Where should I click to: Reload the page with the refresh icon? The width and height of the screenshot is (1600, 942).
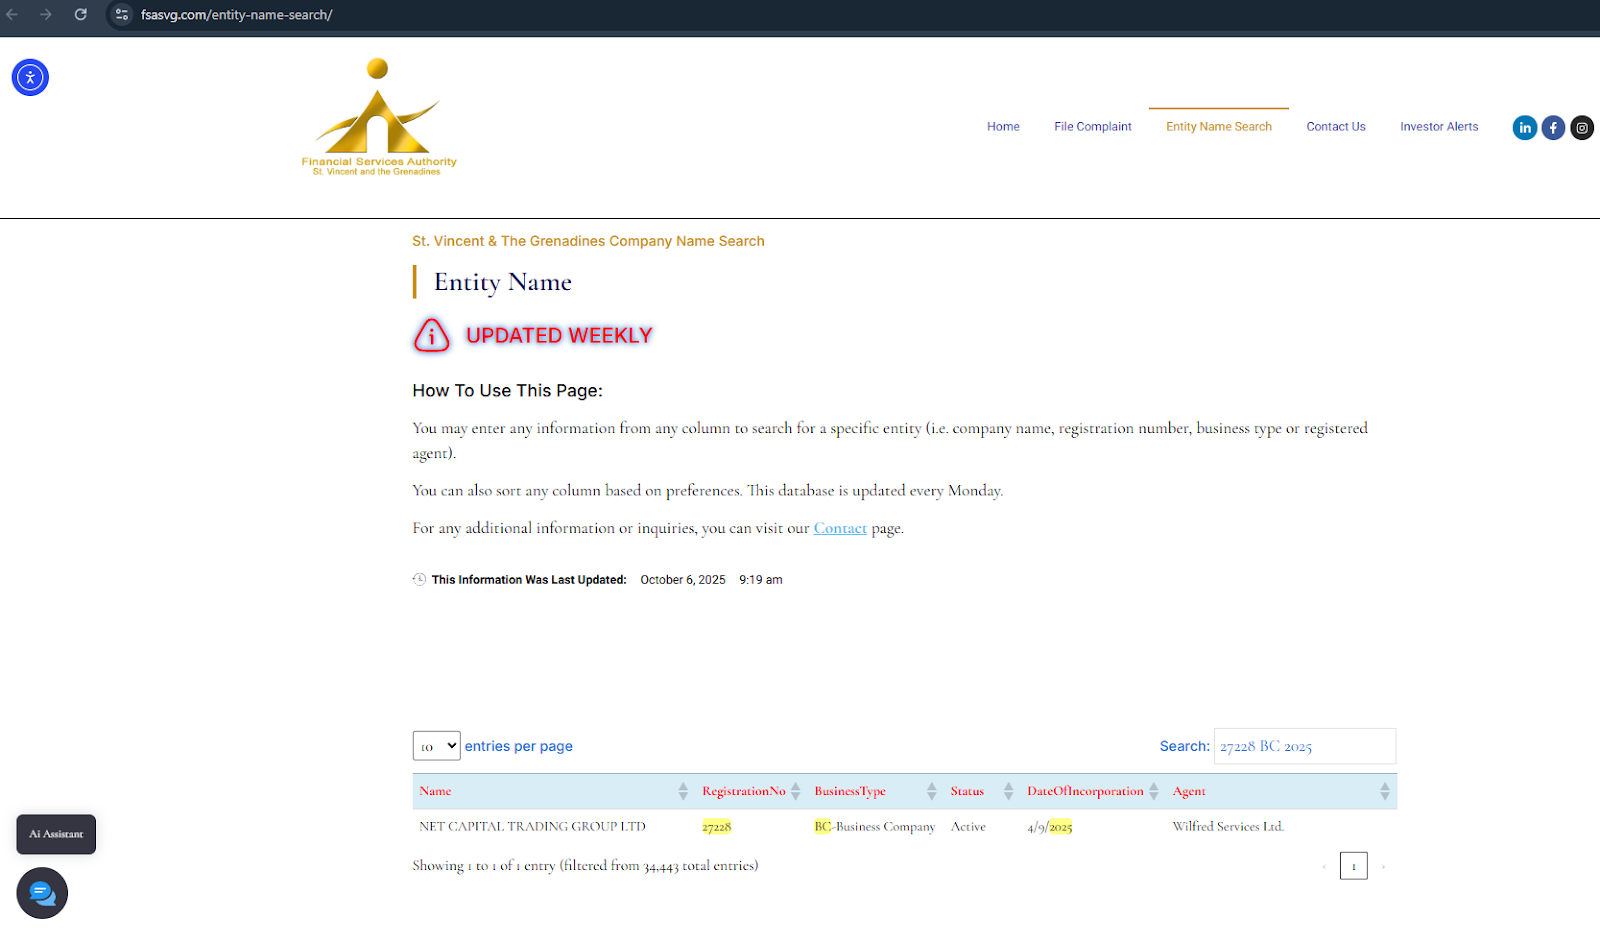[x=81, y=15]
